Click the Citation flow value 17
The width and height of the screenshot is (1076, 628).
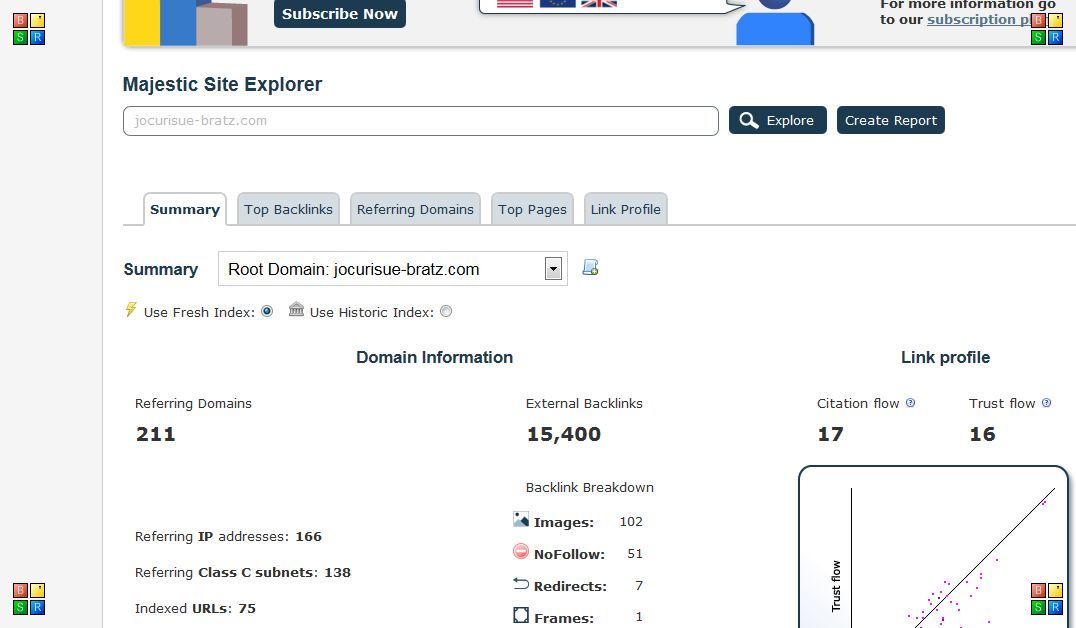click(x=830, y=434)
